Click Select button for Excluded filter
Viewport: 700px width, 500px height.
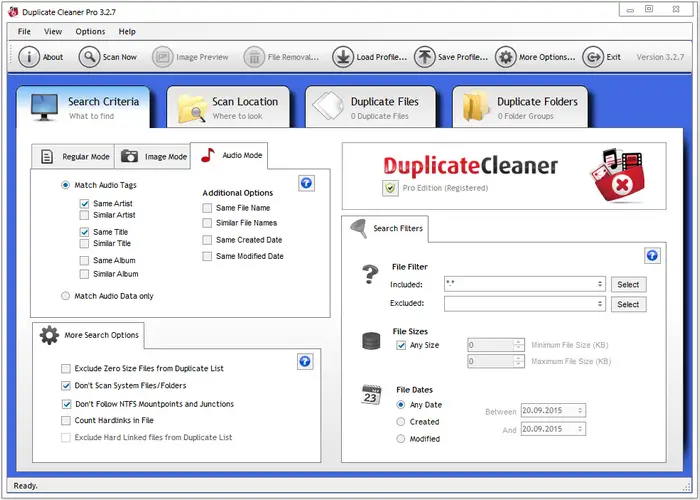pos(629,304)
